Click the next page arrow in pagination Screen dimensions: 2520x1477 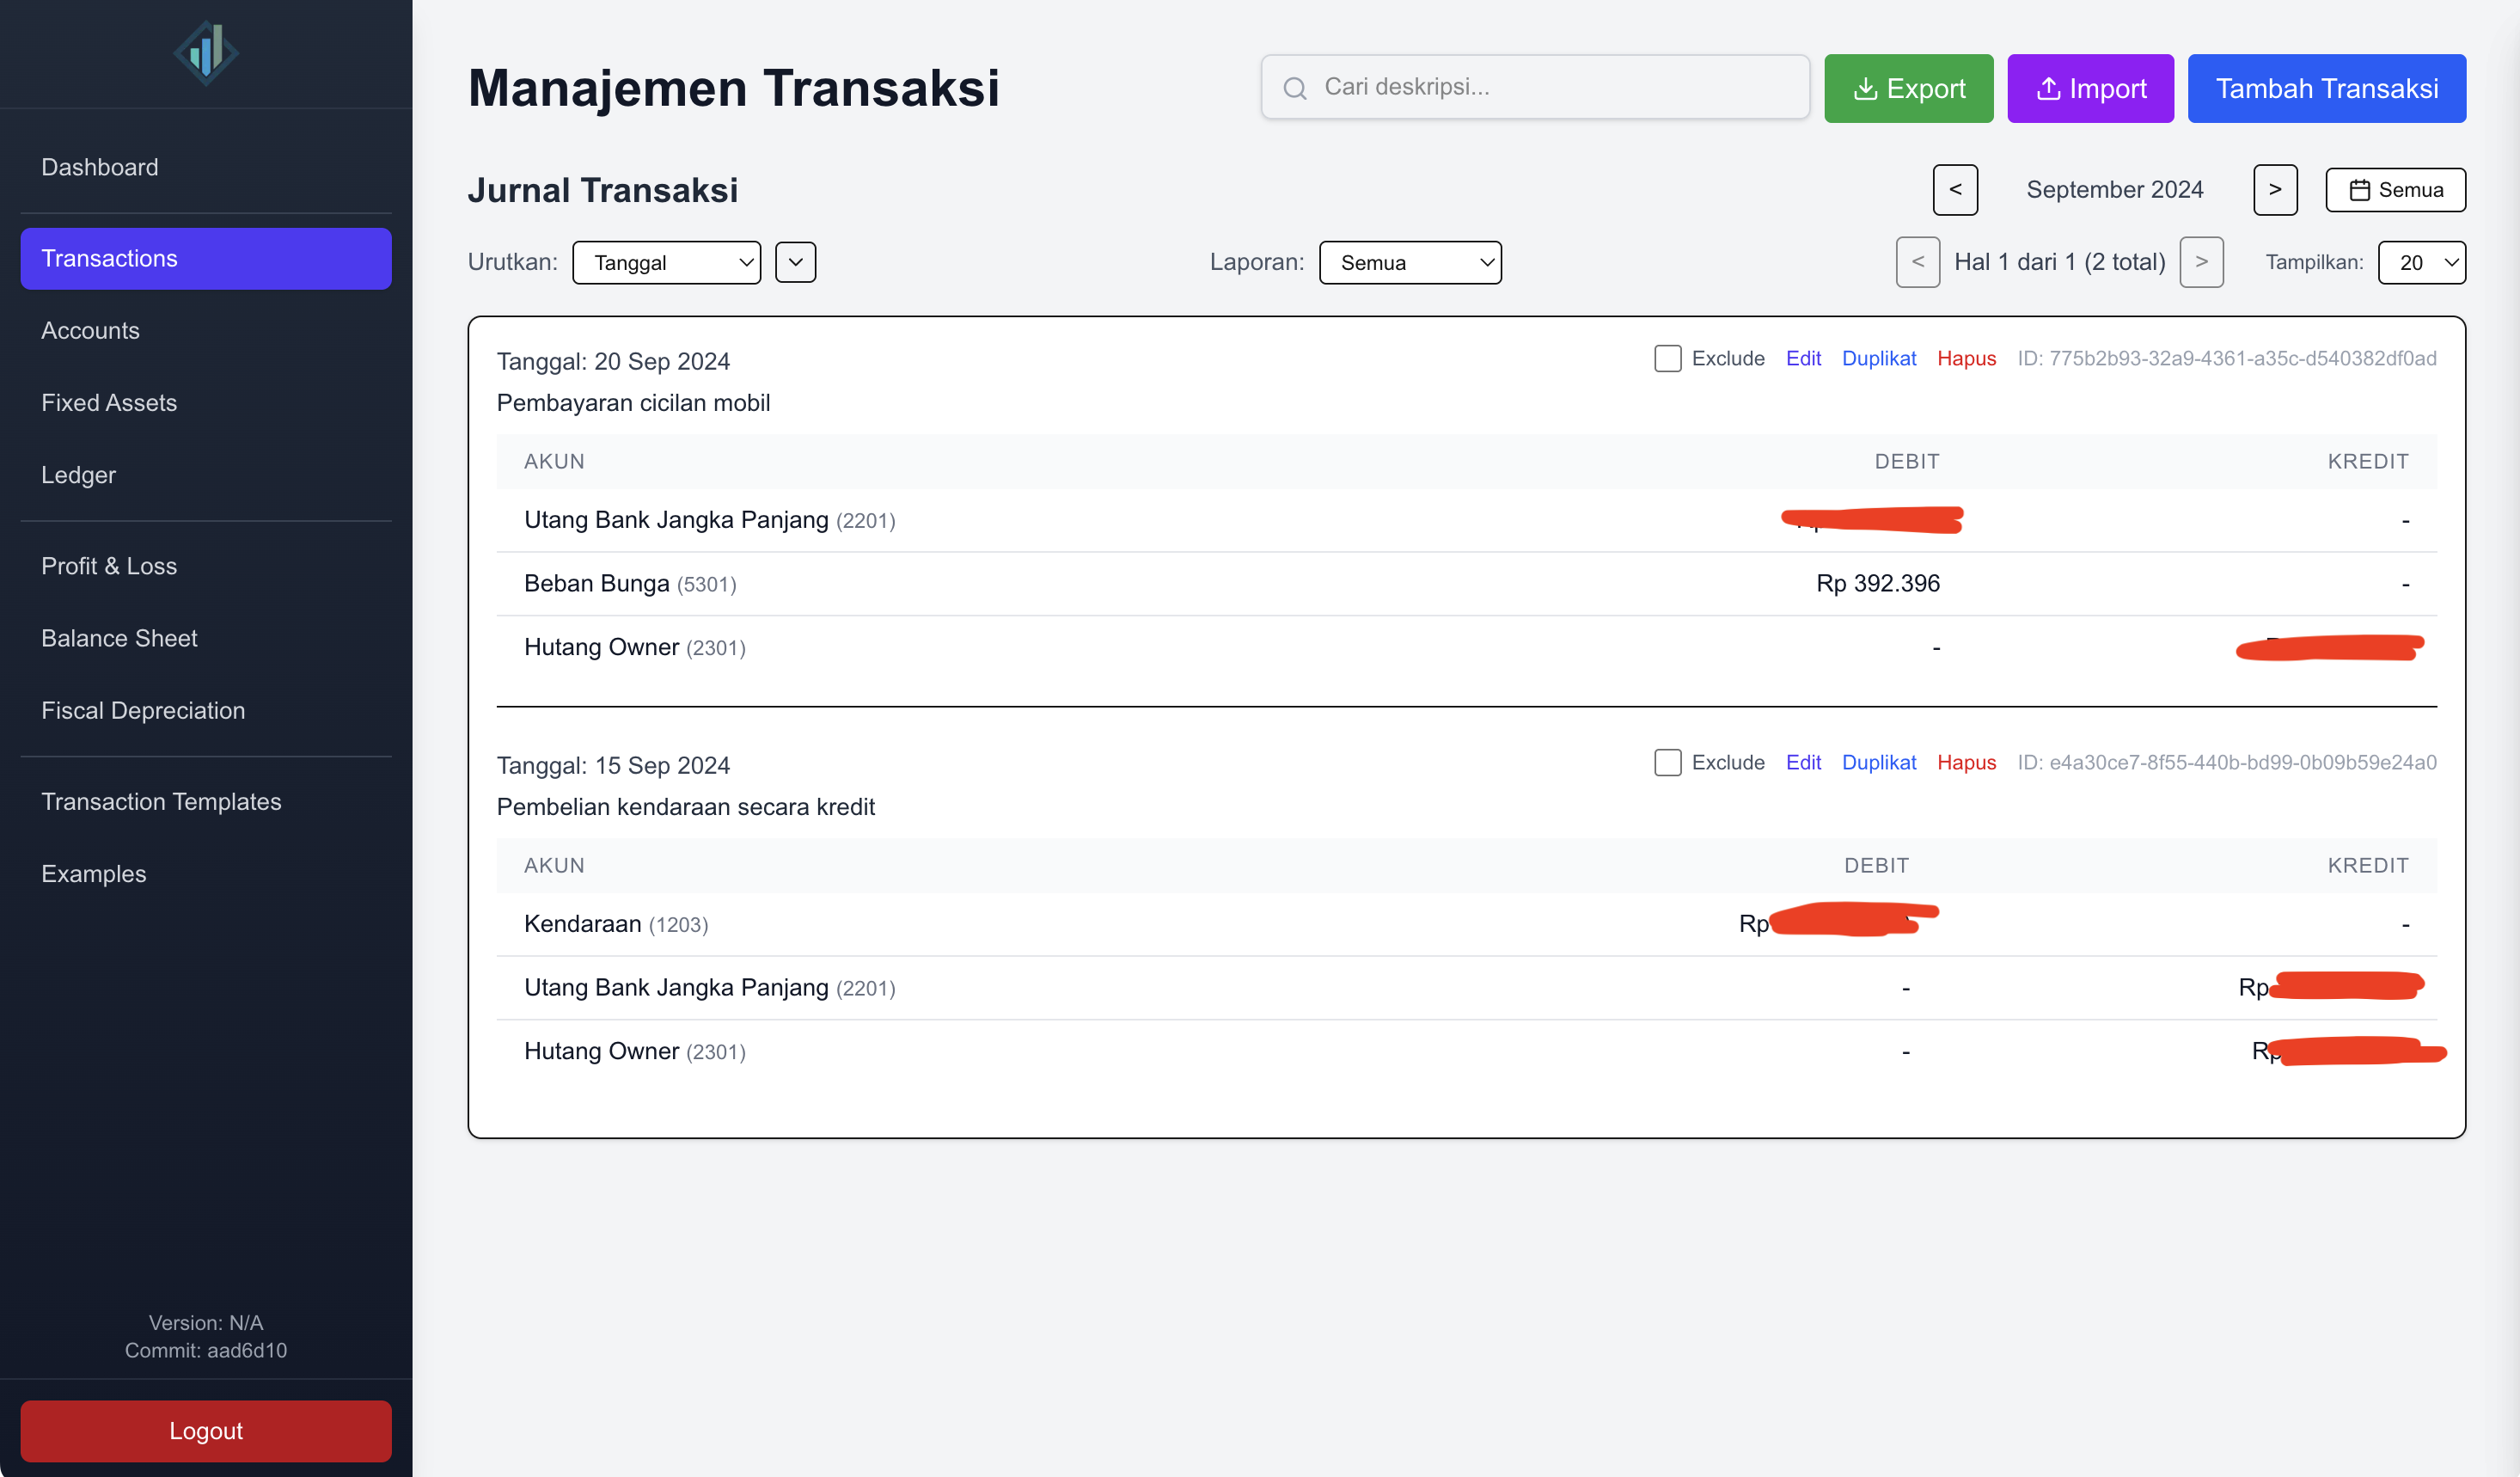tap(2201, 261)
